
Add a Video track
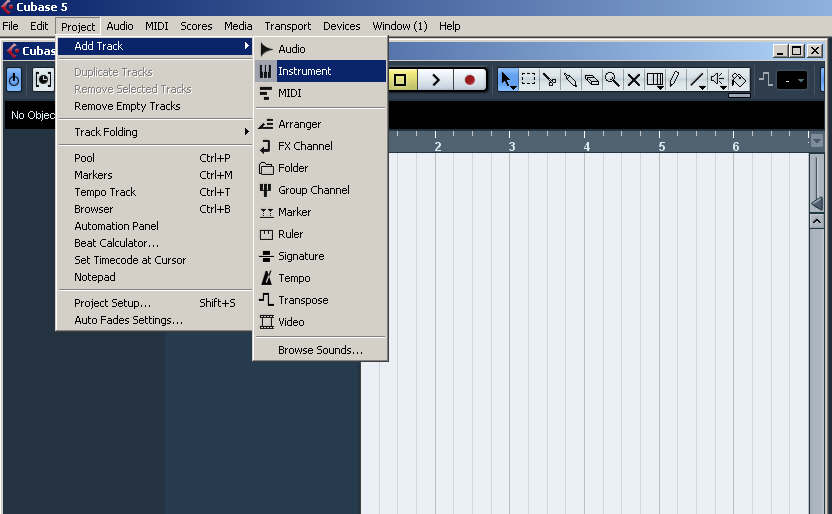(320, 322)
